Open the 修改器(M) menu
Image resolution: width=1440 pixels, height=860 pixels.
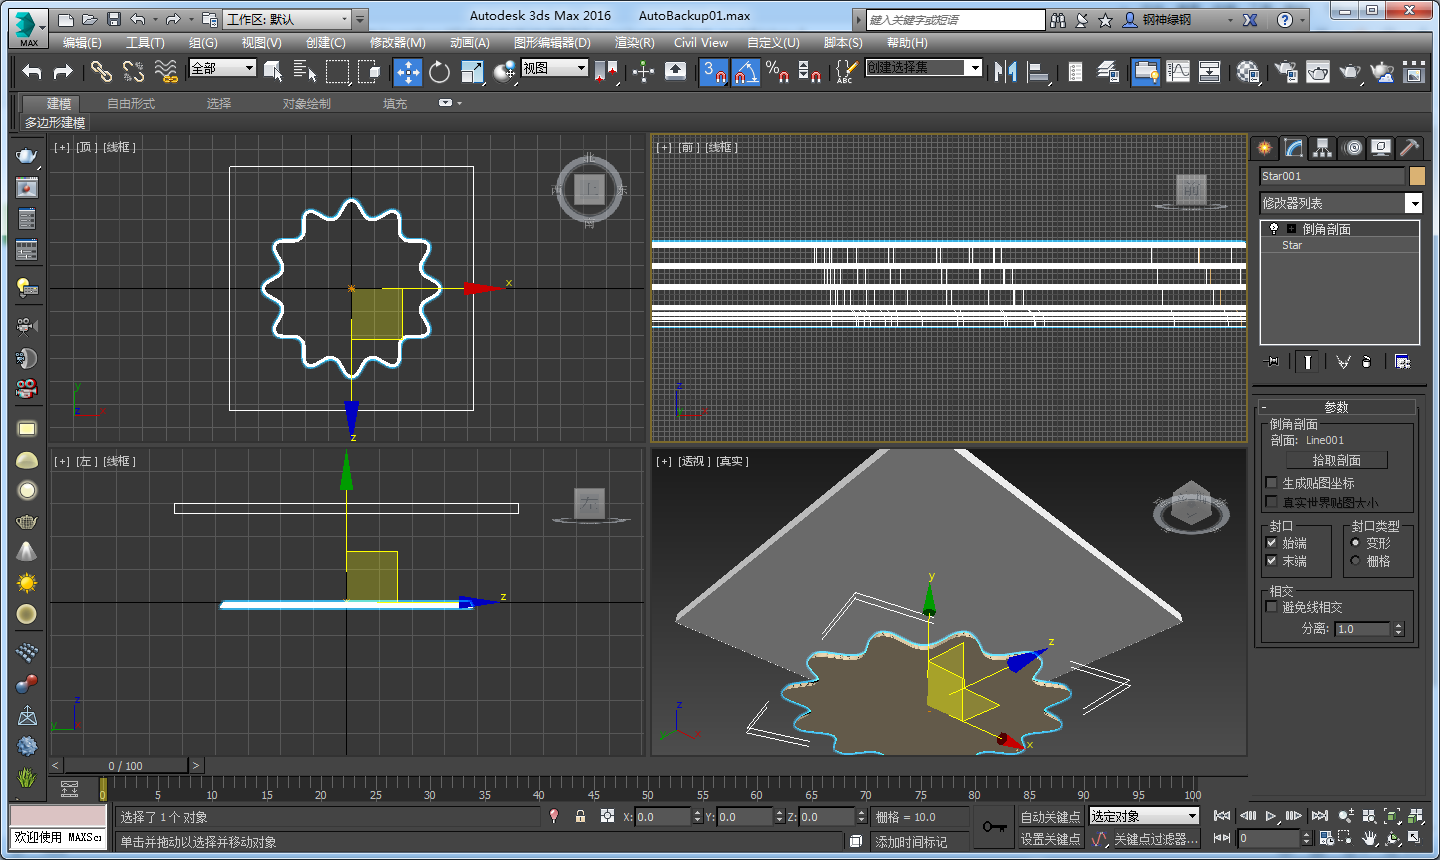[x=397, y=43]
